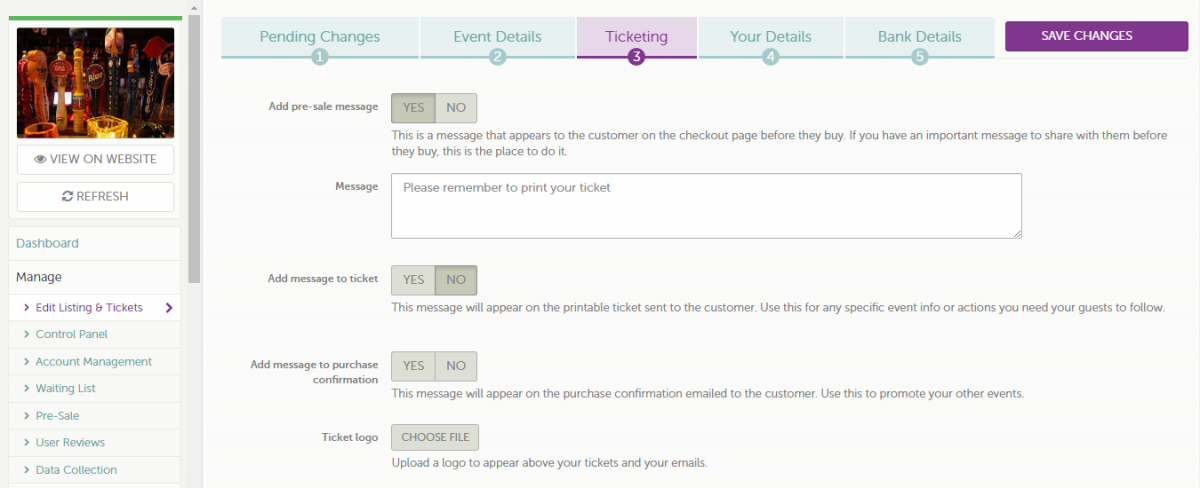Click the eye icon on View on Website
1200x488 pixels.
[41, 159]
